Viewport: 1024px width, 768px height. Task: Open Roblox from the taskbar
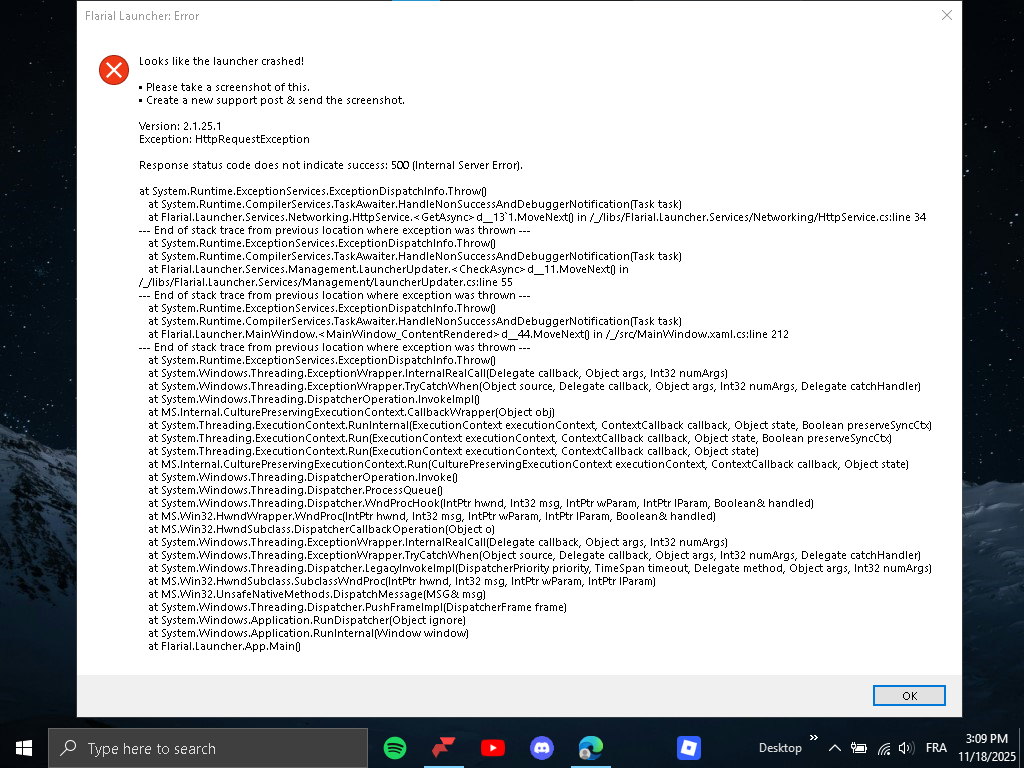pyautogui.click(x=688, y=748)
